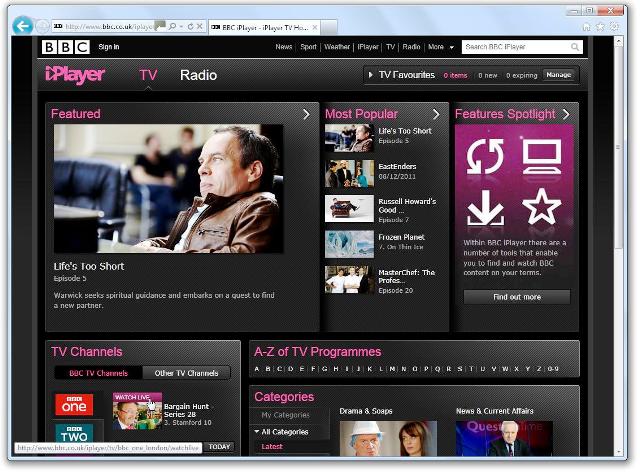
Task: Click the Sign in link
Action: (109, 47)
